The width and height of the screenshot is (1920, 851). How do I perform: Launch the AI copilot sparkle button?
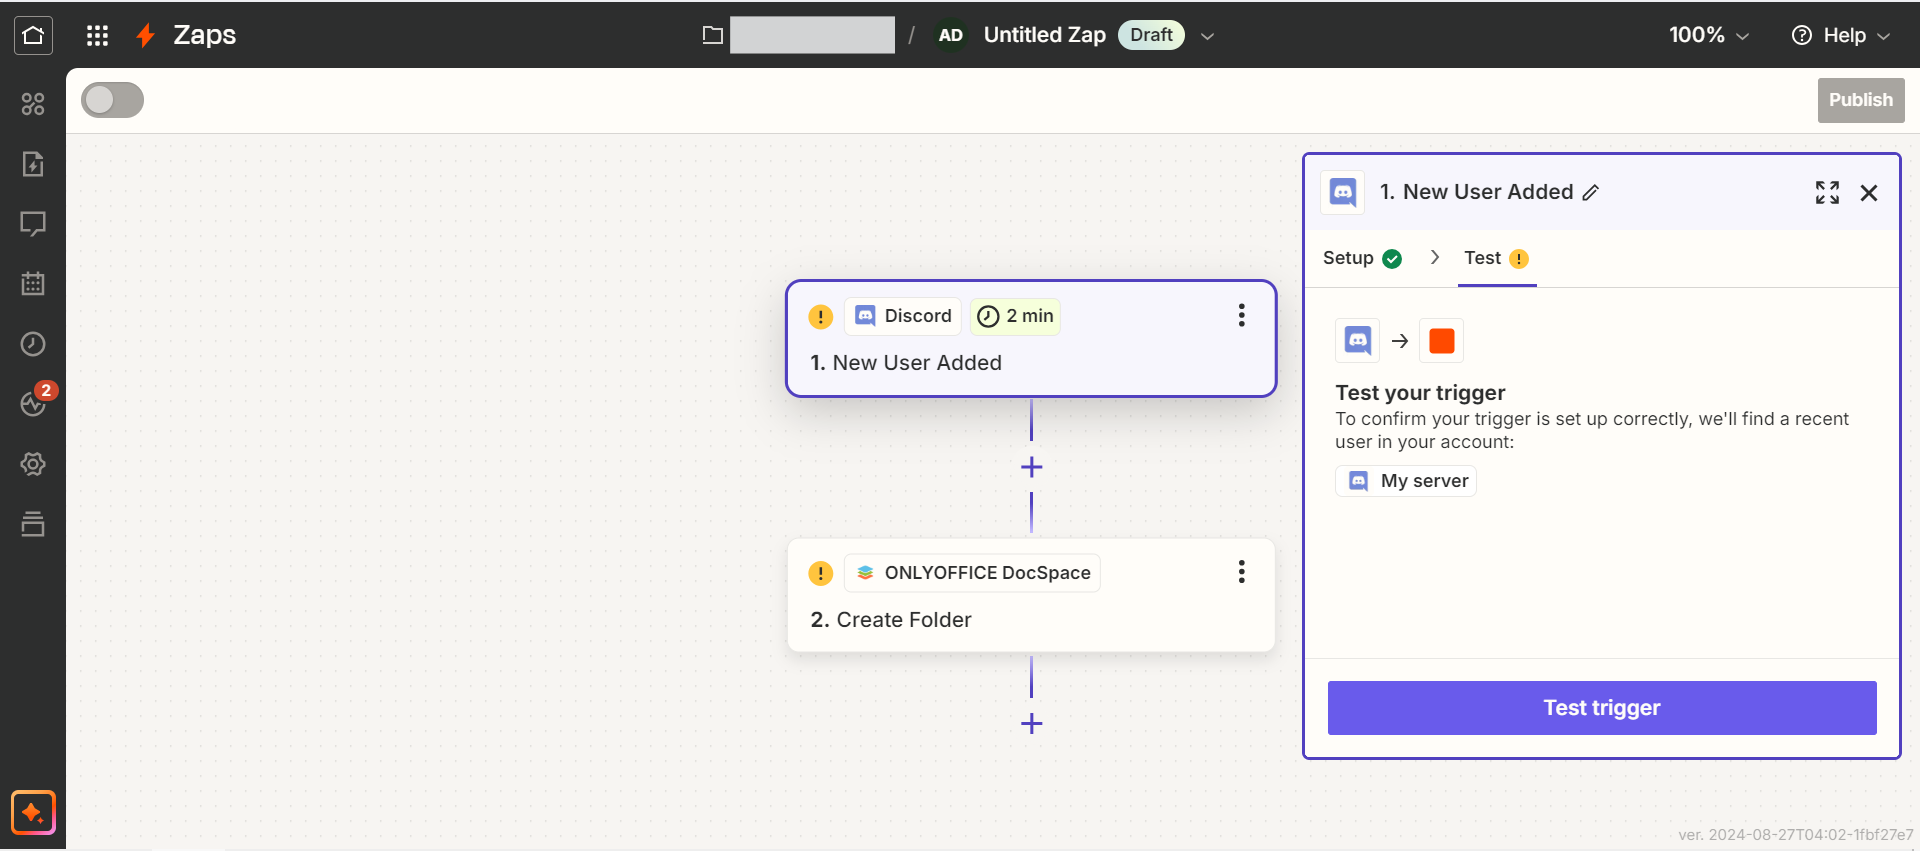[x=33, y=812]
